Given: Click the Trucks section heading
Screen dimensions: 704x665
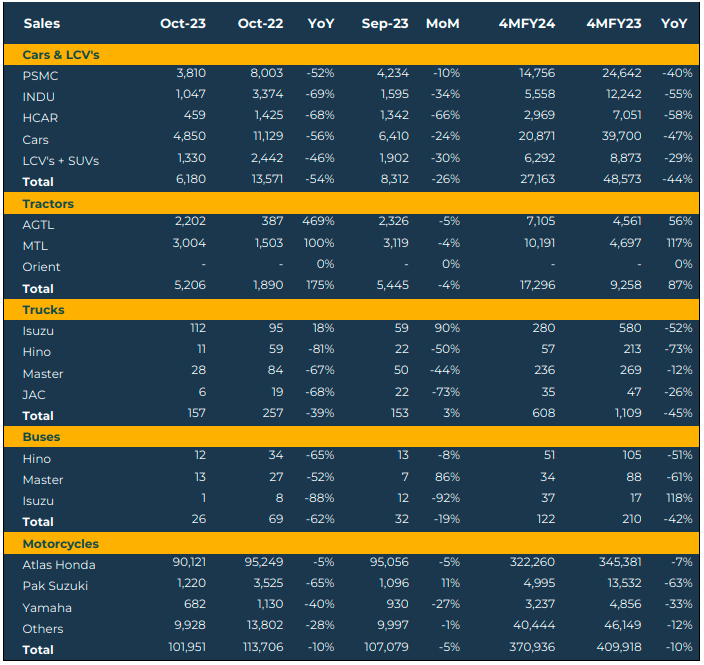Looking at the screenshot, I should [44, 310].
